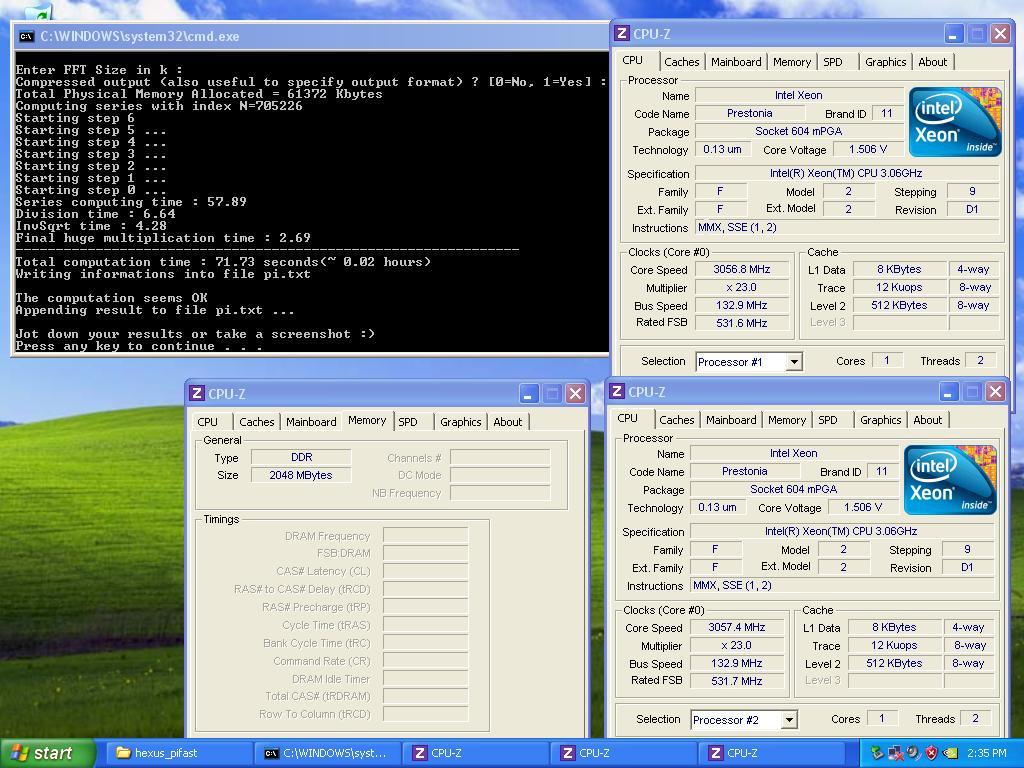The image size is (1024, 768).
Task: Click the cmd.exe window title bar
Action: click(311, 36)
